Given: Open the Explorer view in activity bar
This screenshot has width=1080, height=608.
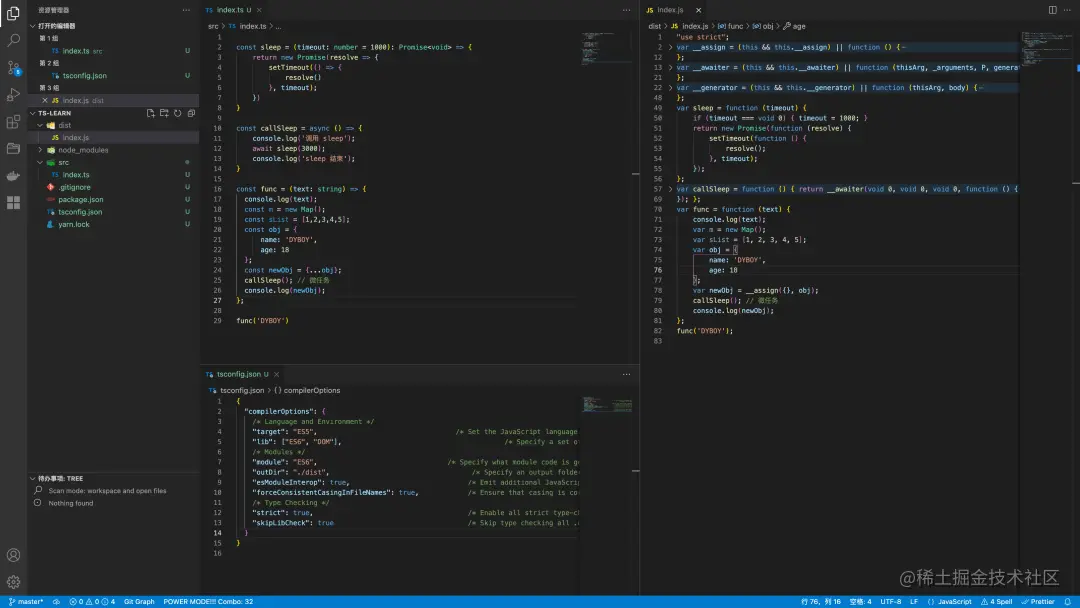Looking at the screenshot, I should click(13, 12).
